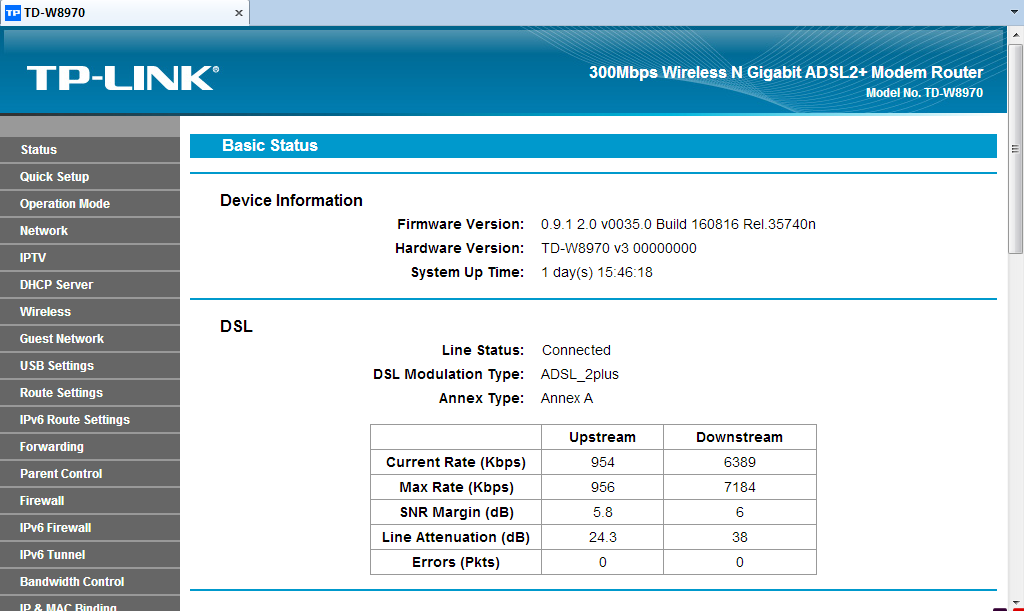Click downstream line attenuation 38

[739, 537]
